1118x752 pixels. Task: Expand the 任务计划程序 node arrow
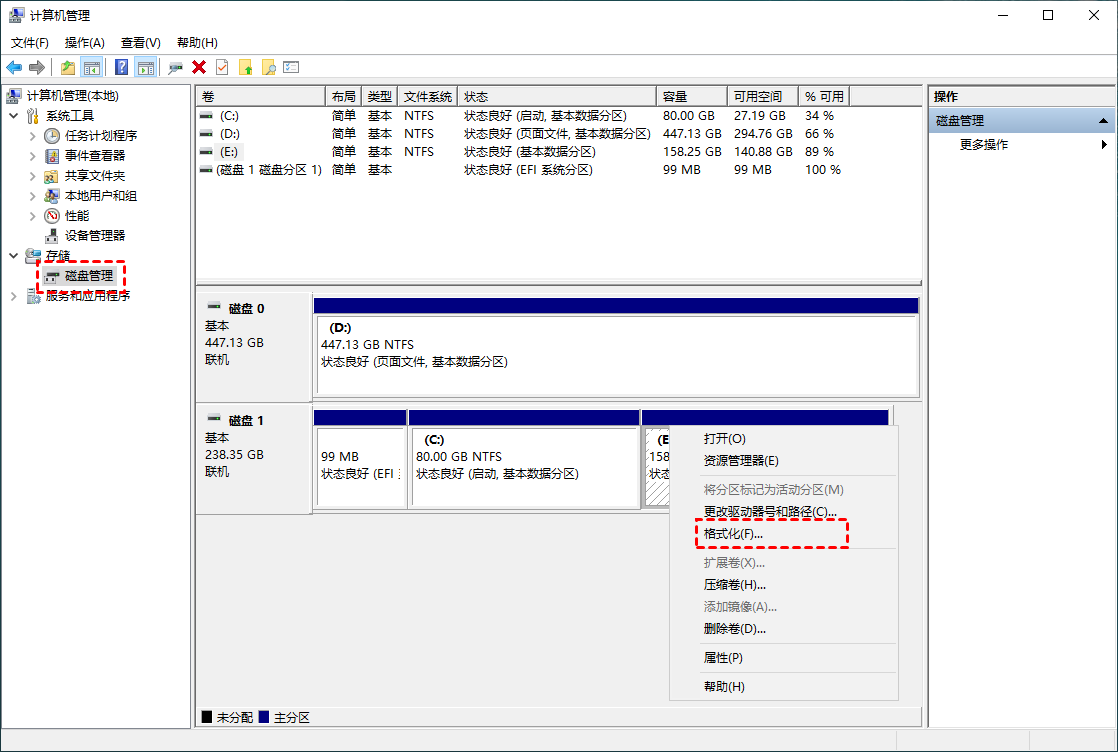tap(32, 135)
